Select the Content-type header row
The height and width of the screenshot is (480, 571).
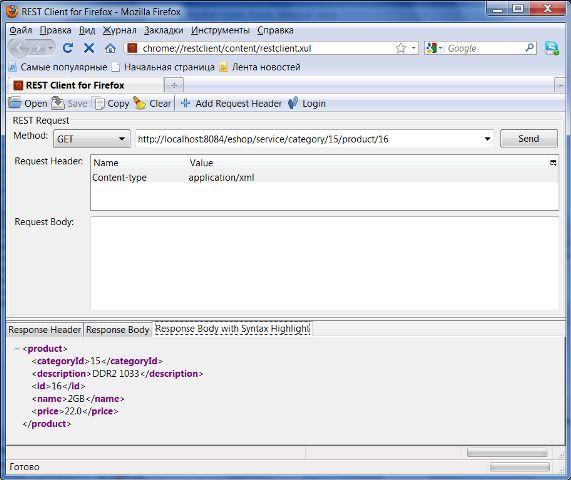coord(324,177)
